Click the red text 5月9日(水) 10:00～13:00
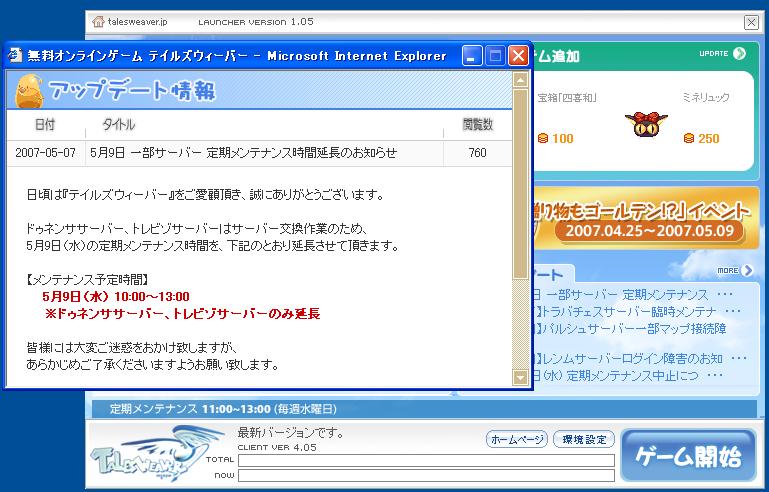This screenshot has width=769, height=492. coord(116,297)
